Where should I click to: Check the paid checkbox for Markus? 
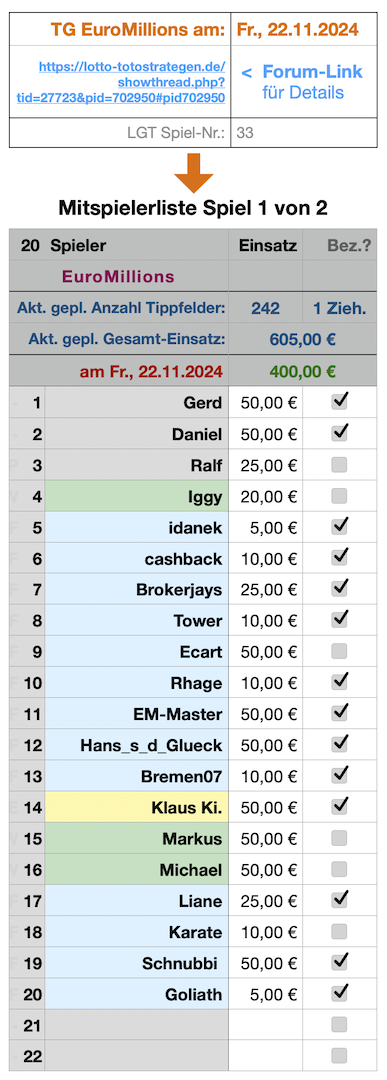[x=339, y=838]
